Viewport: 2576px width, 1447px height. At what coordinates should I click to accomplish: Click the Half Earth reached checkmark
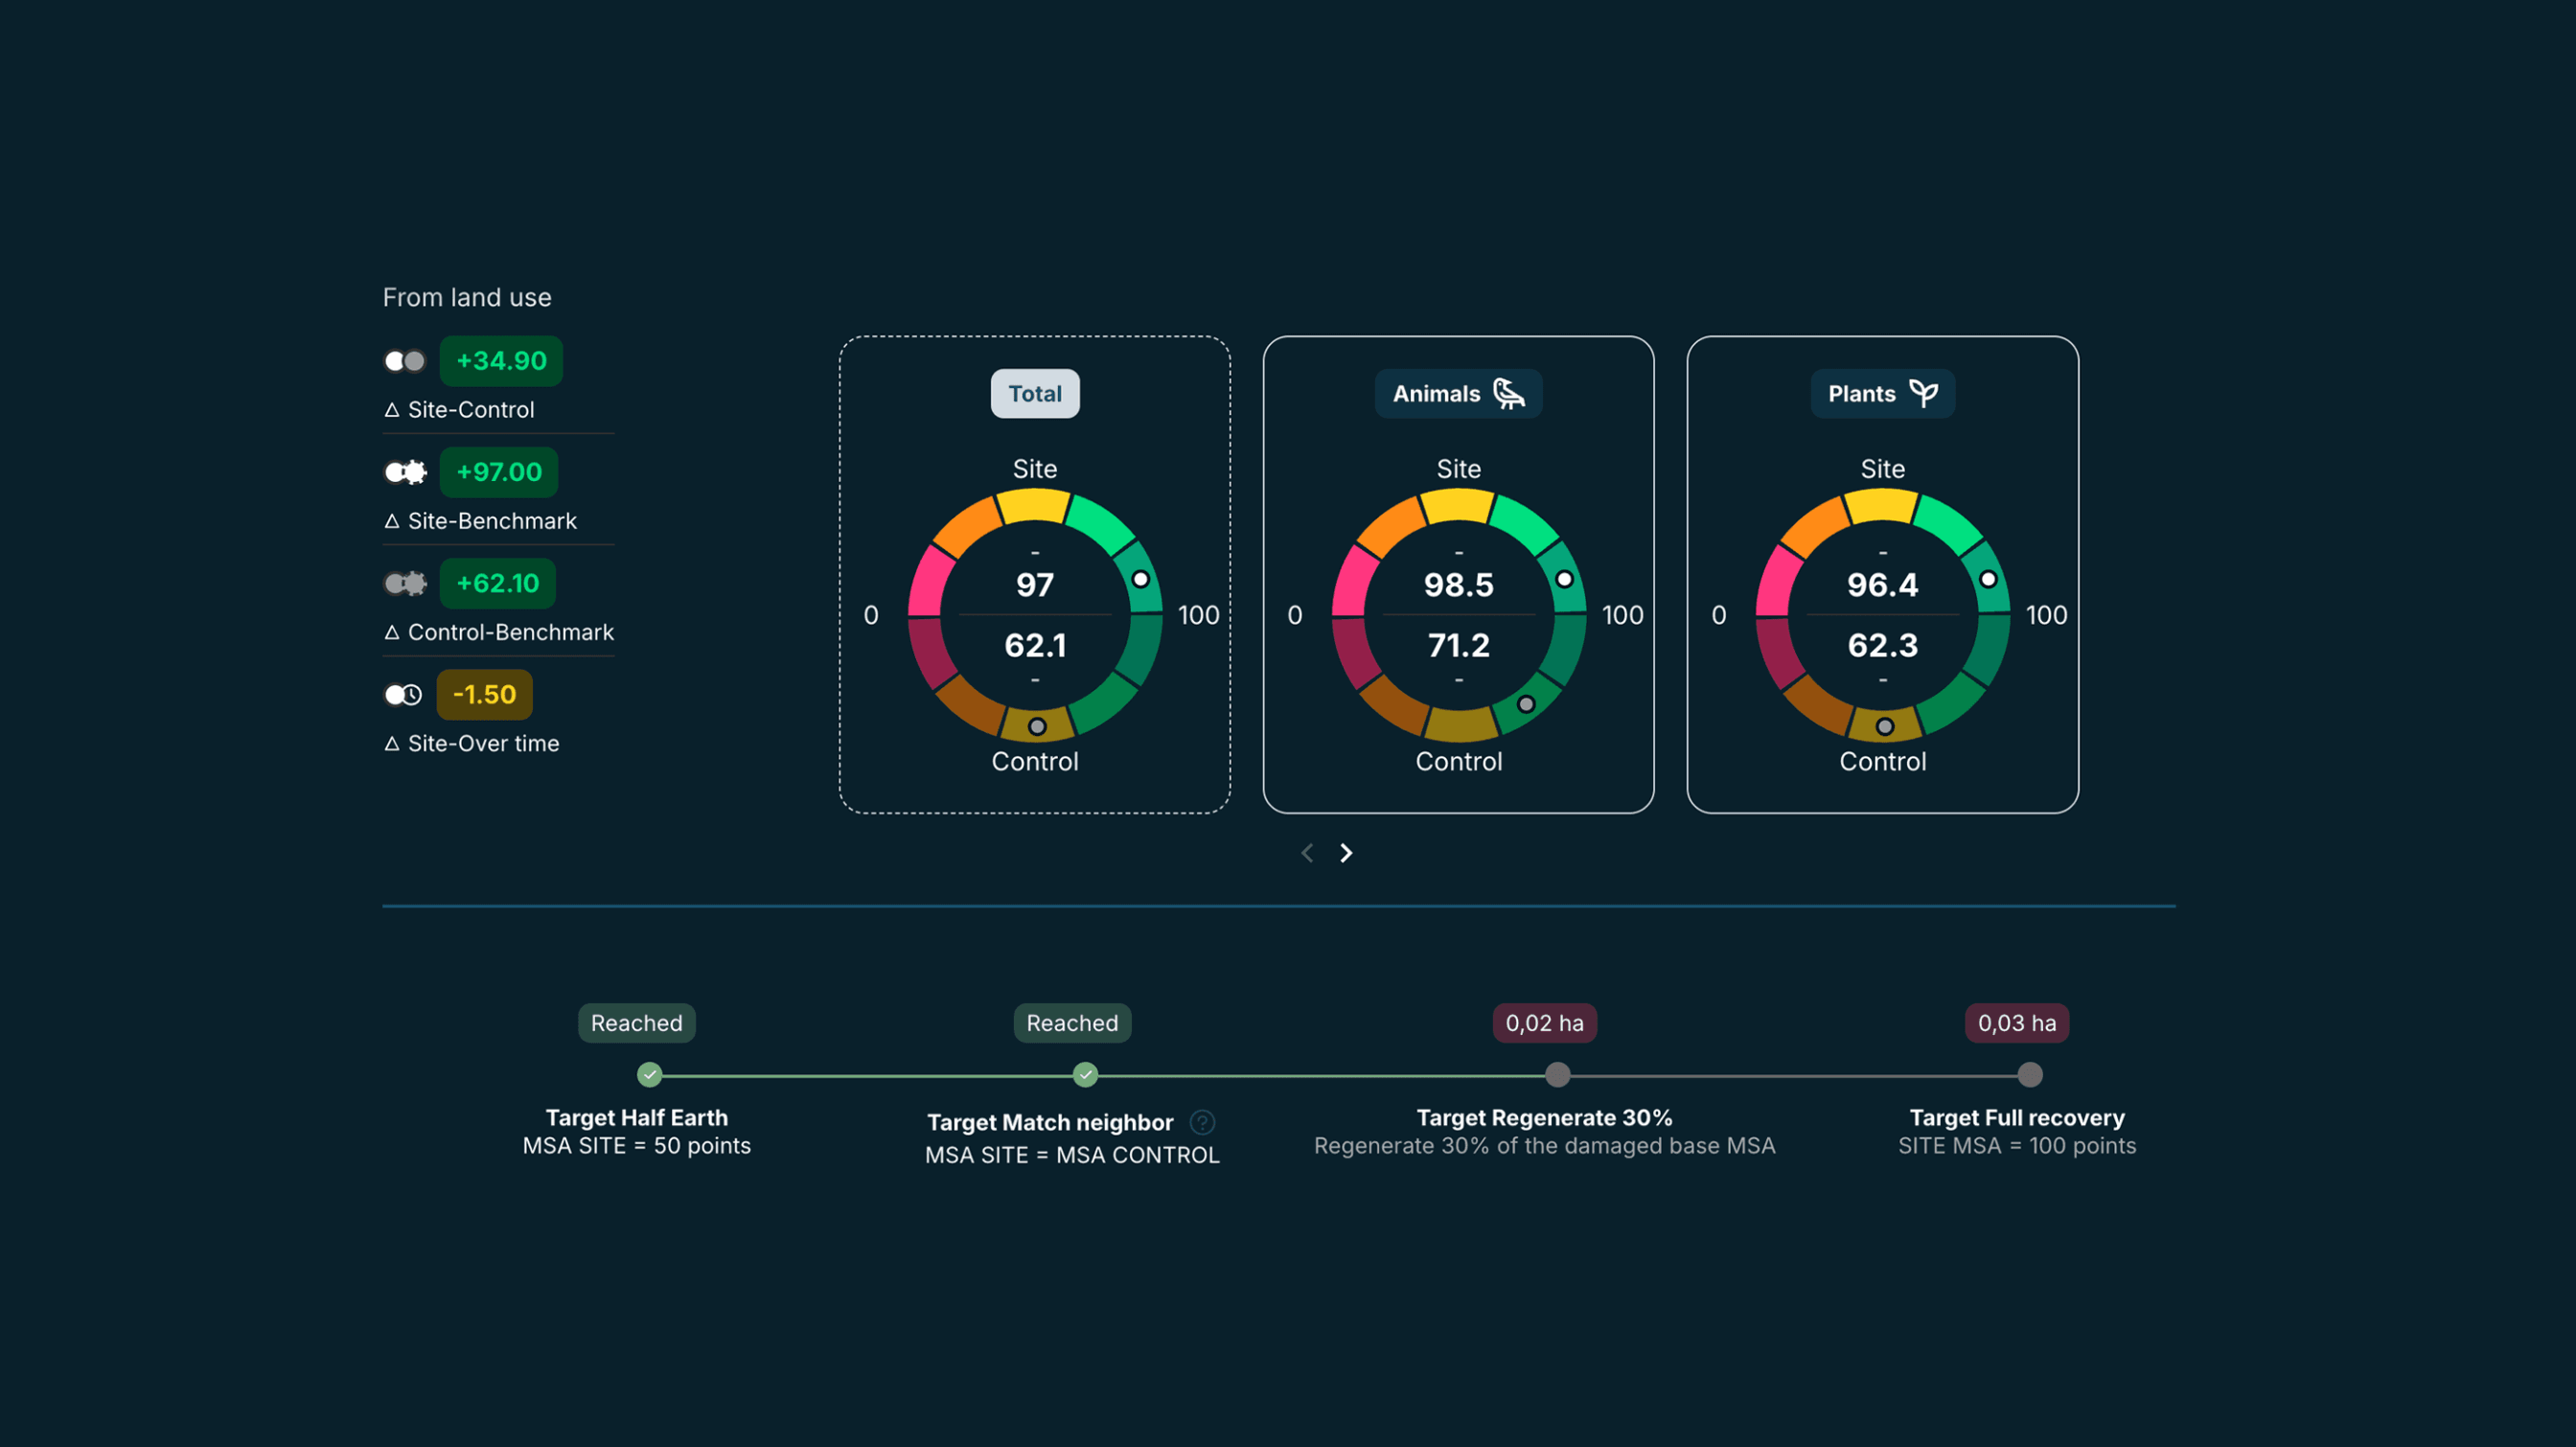pyautogui.click(x=650, y=1075)
